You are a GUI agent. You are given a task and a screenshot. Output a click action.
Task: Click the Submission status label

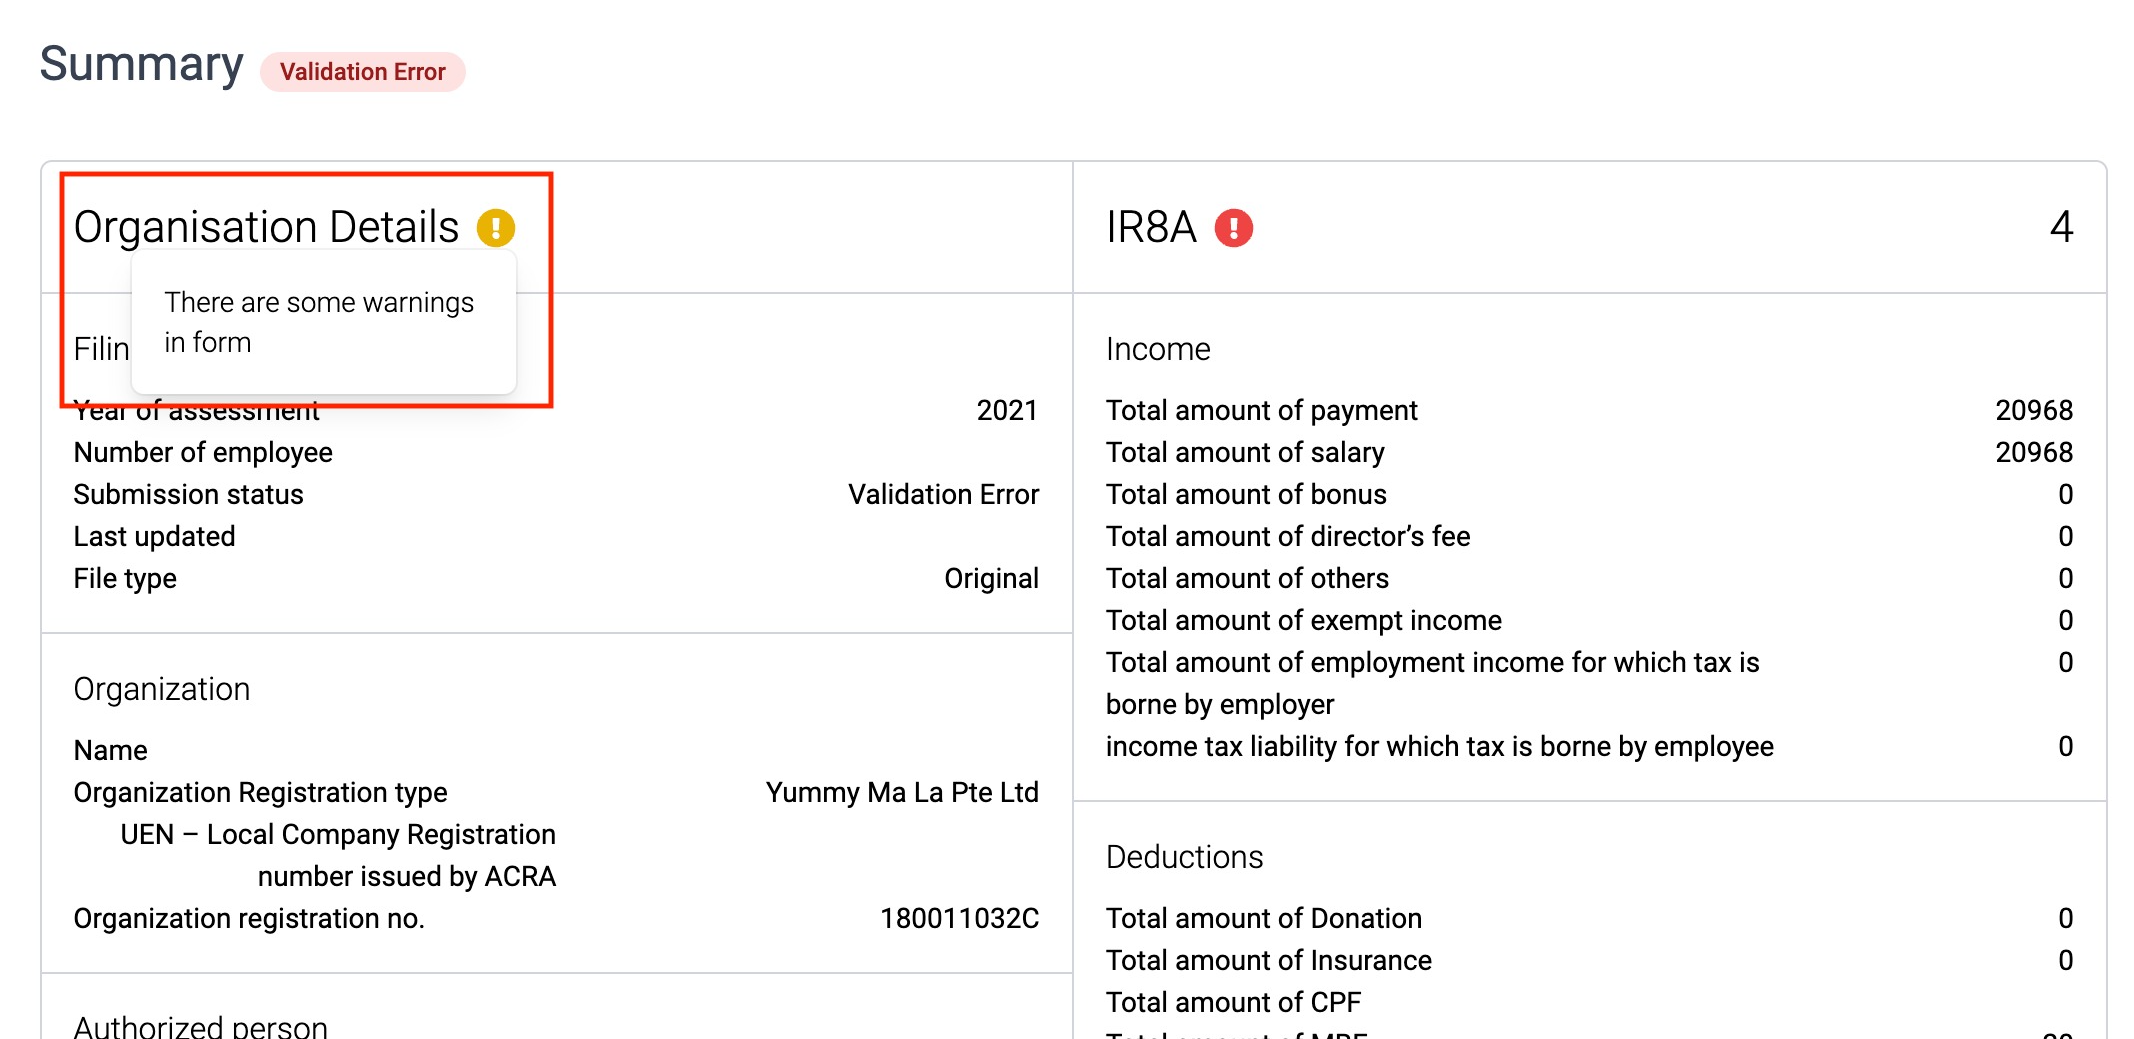coord(188,494)
